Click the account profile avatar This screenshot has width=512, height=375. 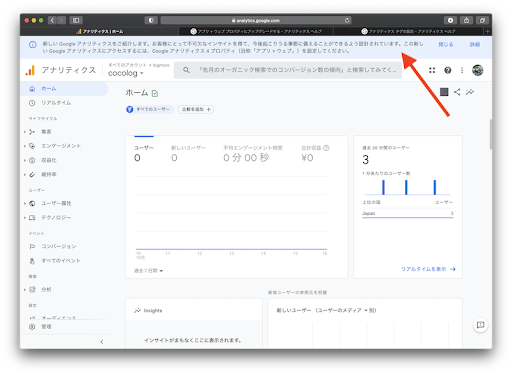click(x=478, y=70)
